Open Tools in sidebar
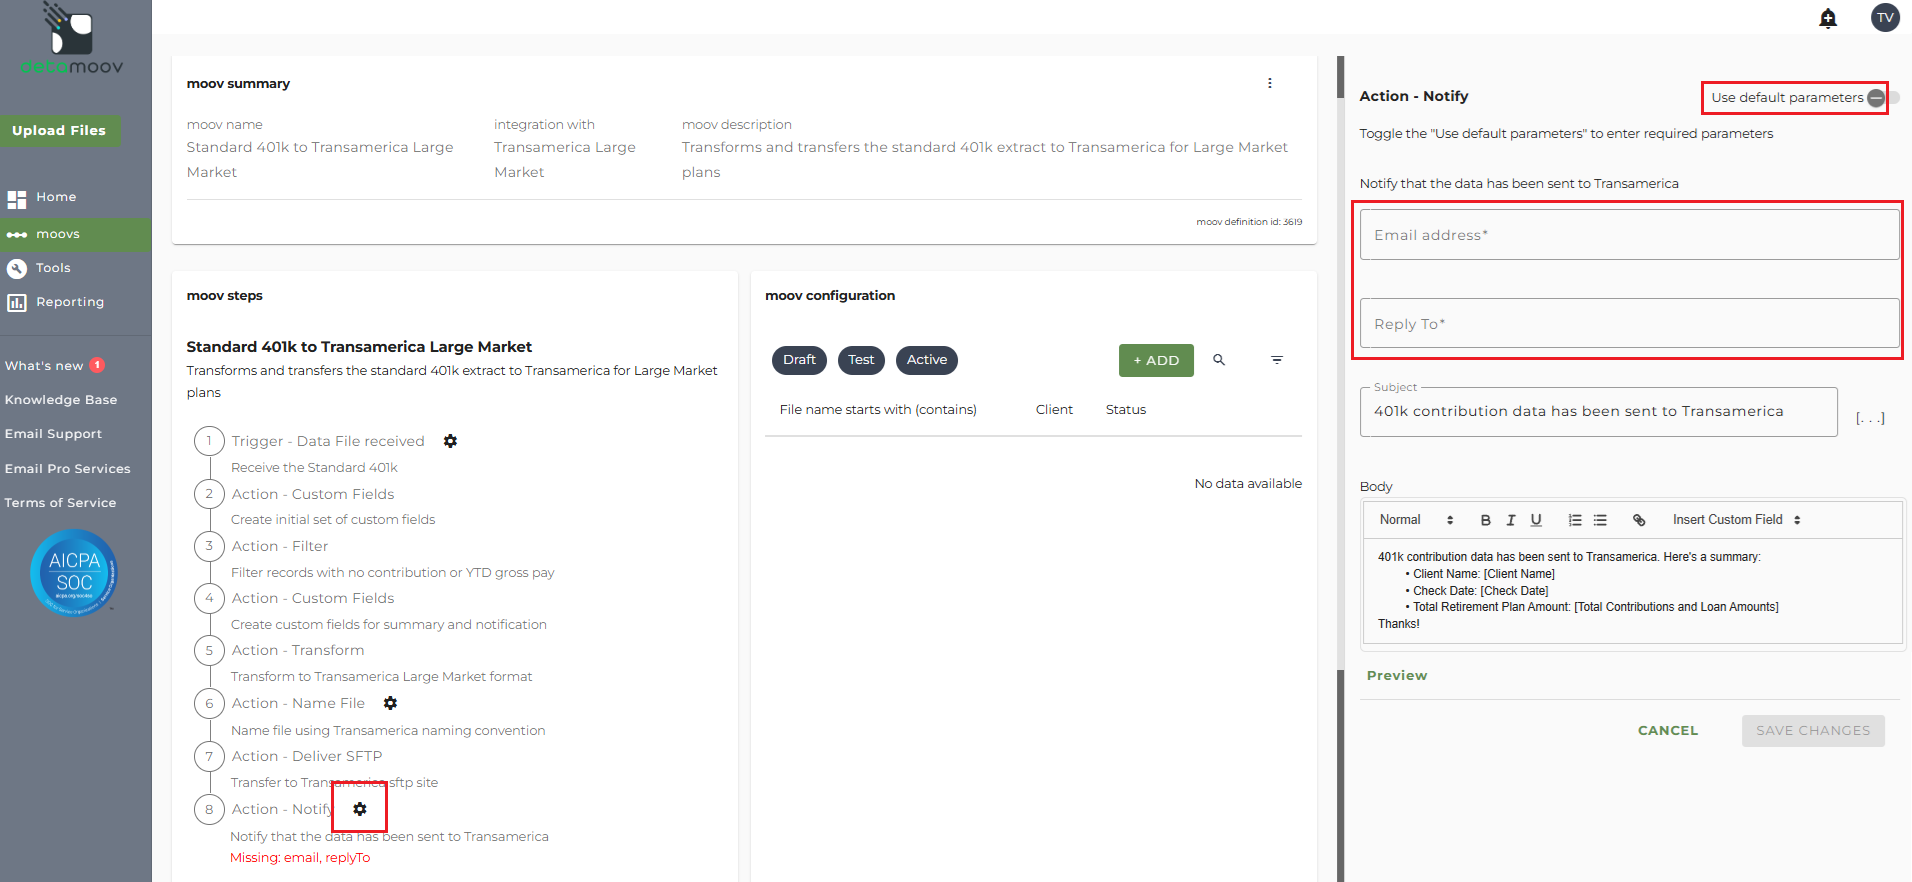Screen dimensions: 1912x882 pos(53,268)
